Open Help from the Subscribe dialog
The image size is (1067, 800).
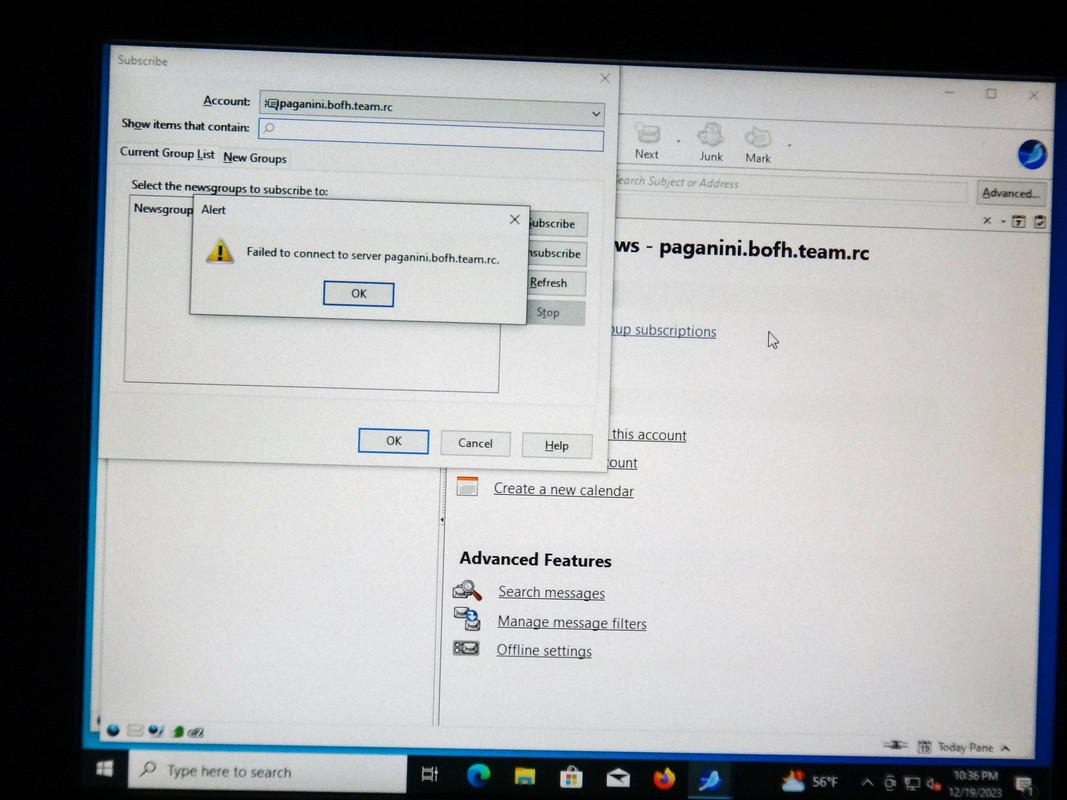(x=557, y=446)
